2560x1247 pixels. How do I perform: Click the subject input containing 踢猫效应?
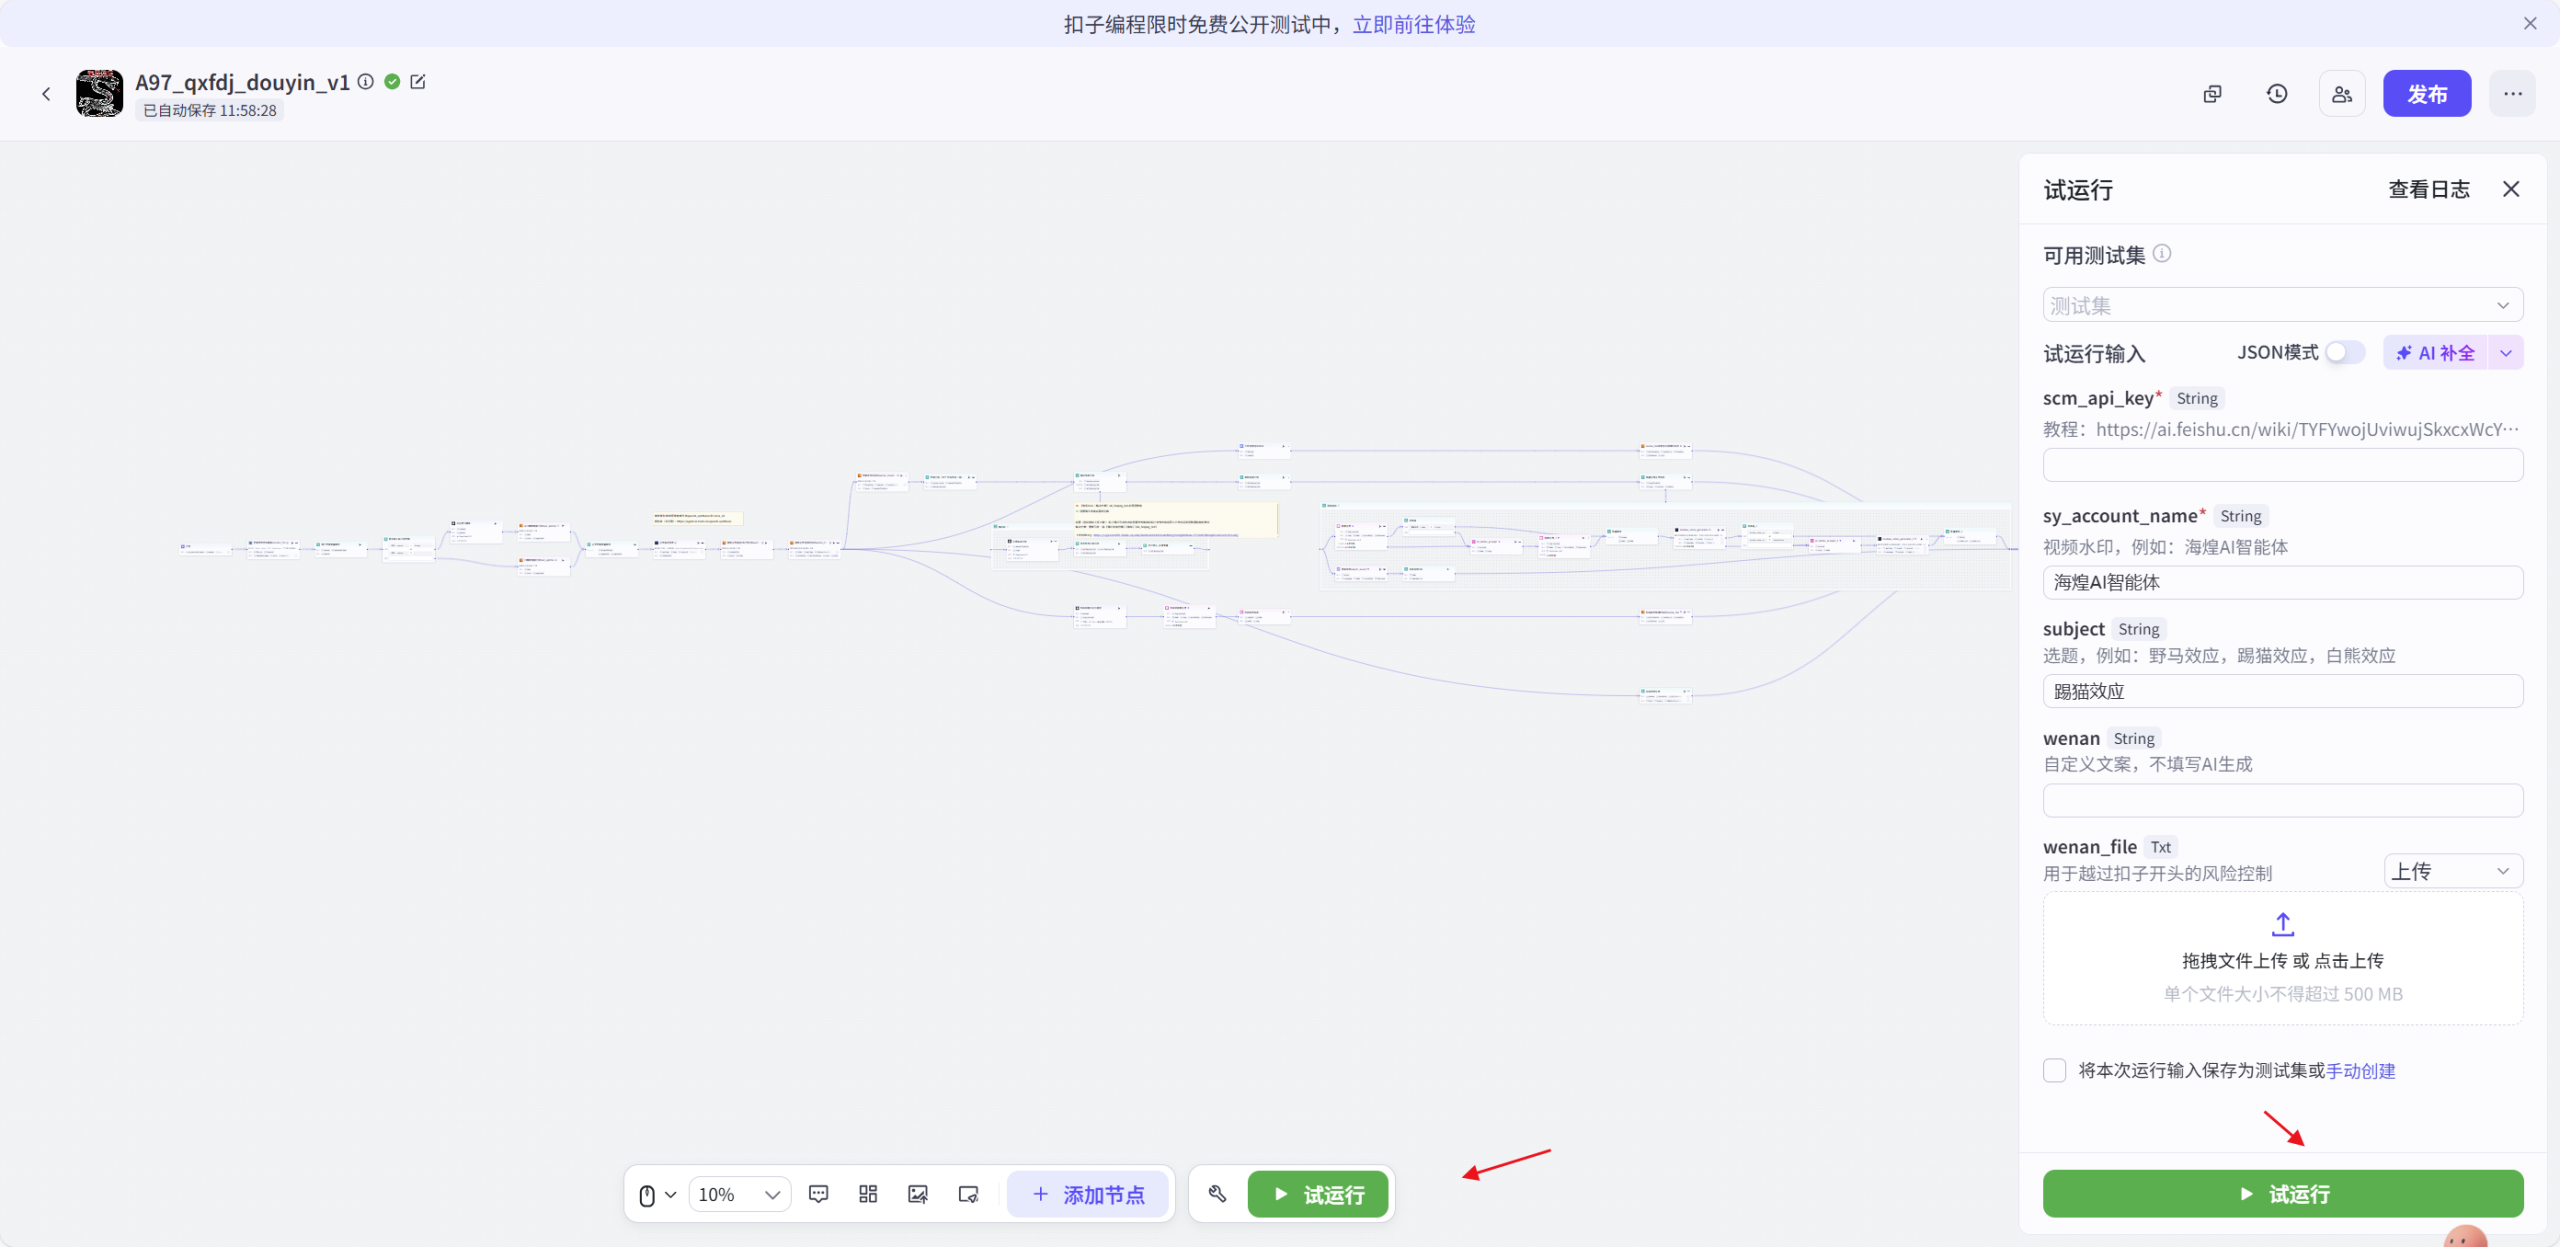(x=2283, y=690)
